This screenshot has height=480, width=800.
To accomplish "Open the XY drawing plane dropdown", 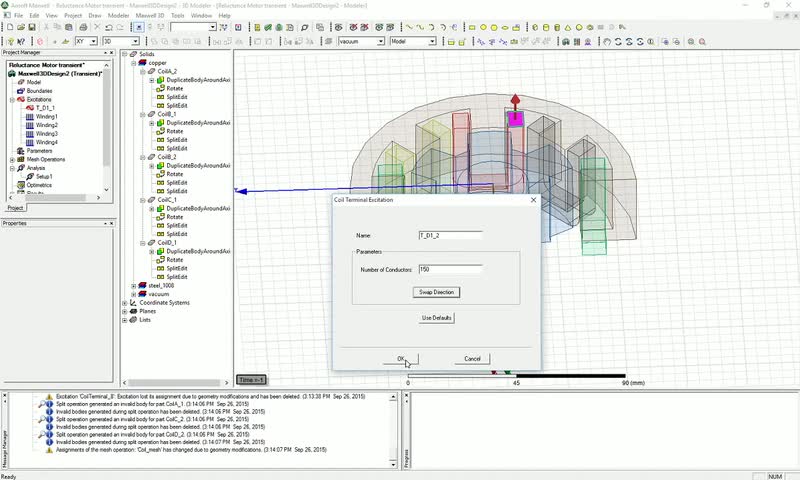I will coord(93,41).
